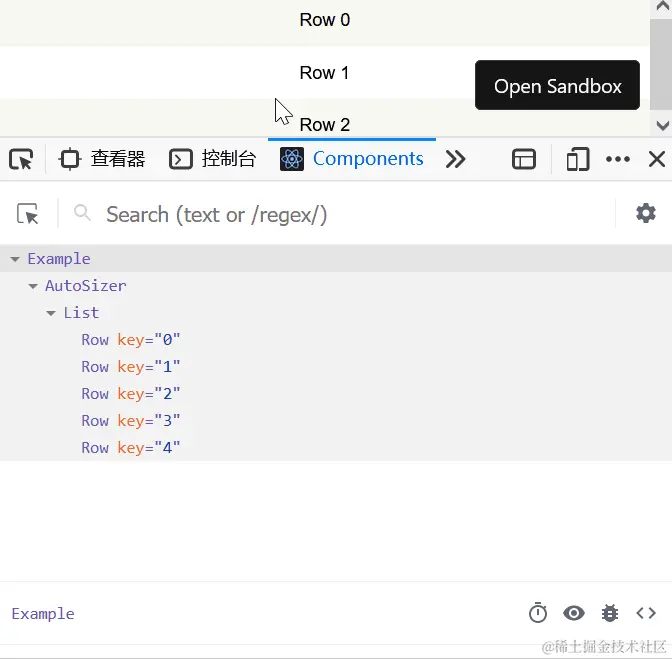Collapse the AutoSizer component node

[x=33, y=286]
